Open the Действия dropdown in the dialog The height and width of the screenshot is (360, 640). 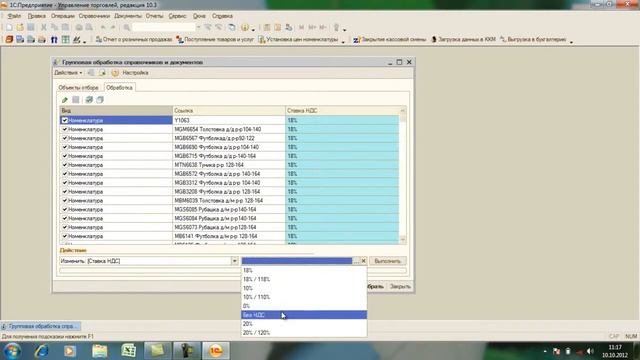(x=68, y=73)
